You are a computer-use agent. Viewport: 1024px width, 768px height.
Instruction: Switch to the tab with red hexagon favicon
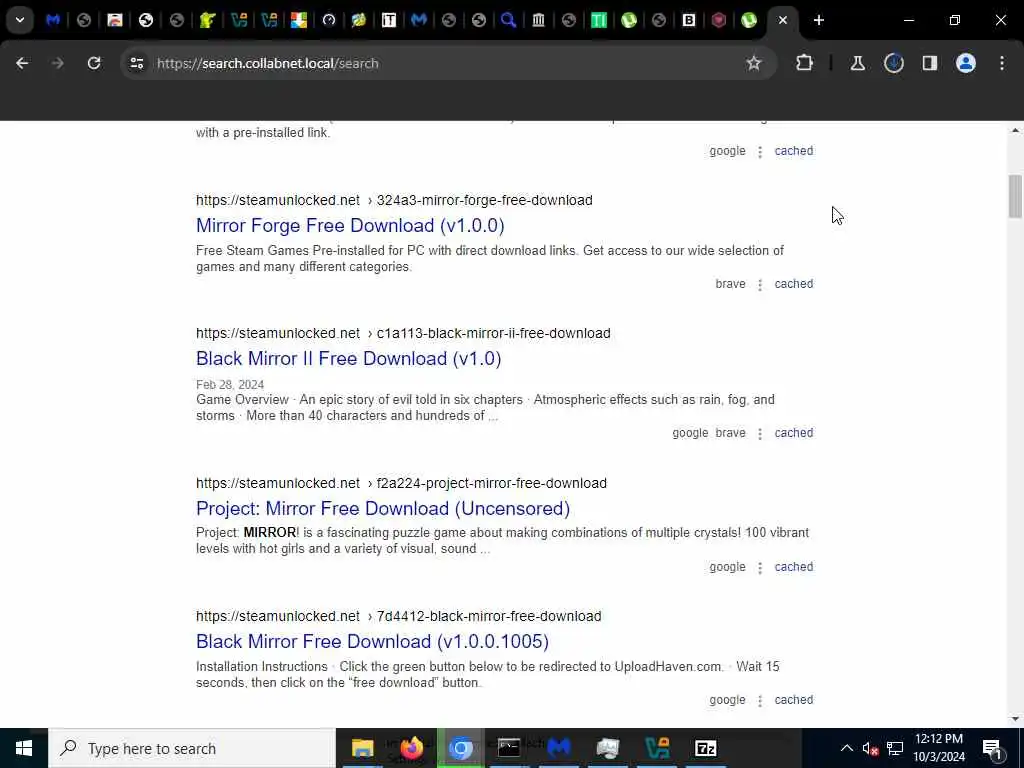[718, 20]
